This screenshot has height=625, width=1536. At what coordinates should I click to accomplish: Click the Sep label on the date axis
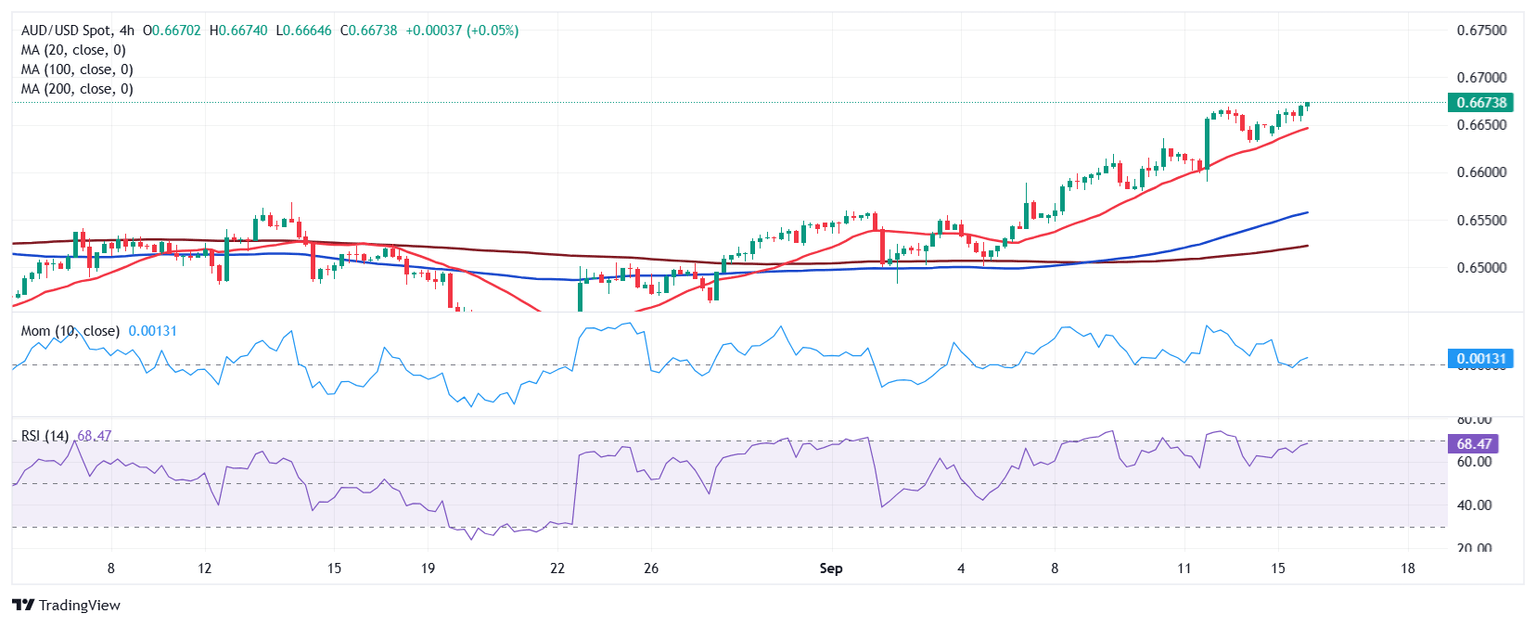(x=831, y=568)
